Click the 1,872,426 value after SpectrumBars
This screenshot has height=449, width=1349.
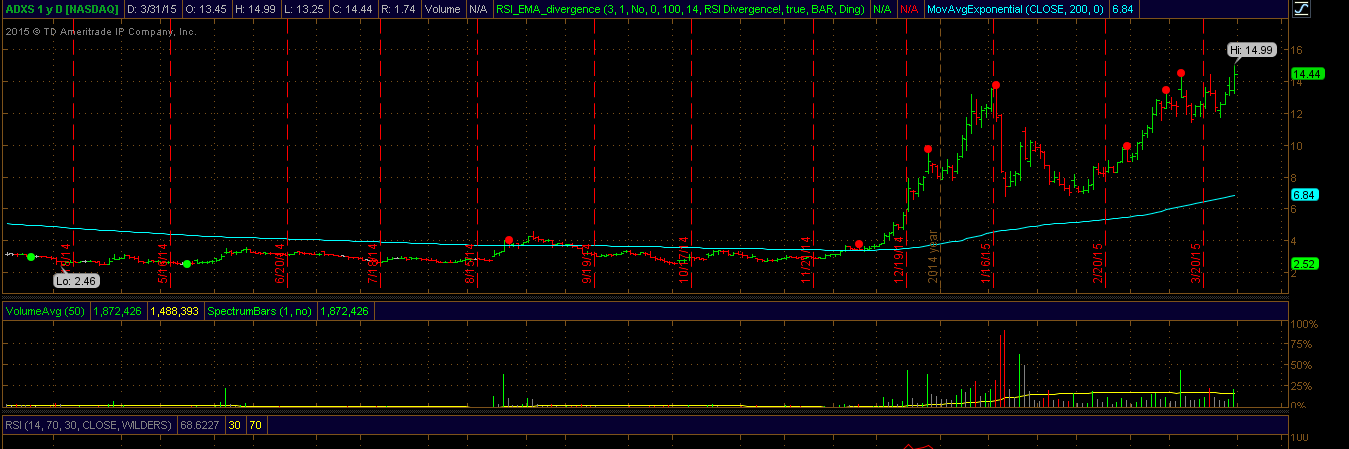343,311
